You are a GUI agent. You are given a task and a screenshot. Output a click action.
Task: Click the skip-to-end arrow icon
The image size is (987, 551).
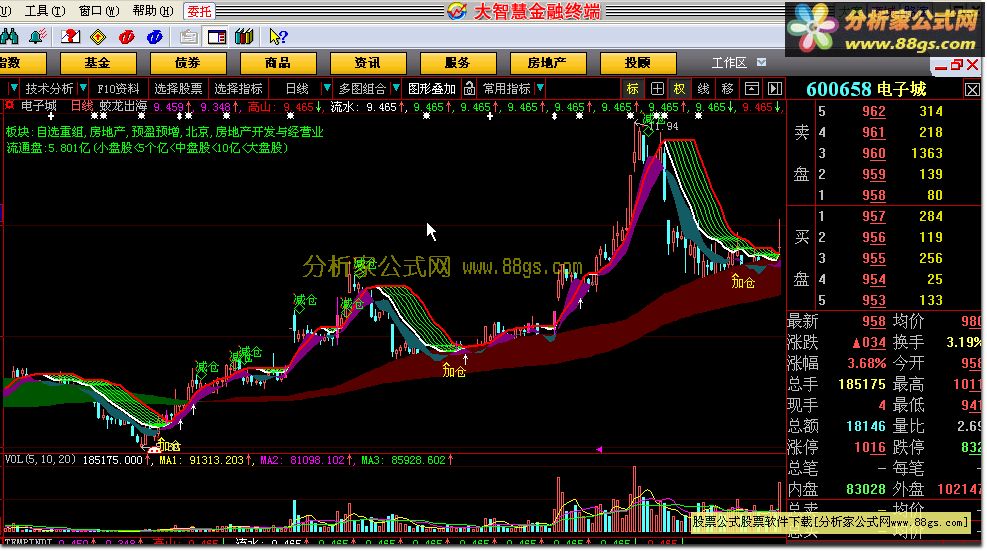click(775, 89)
